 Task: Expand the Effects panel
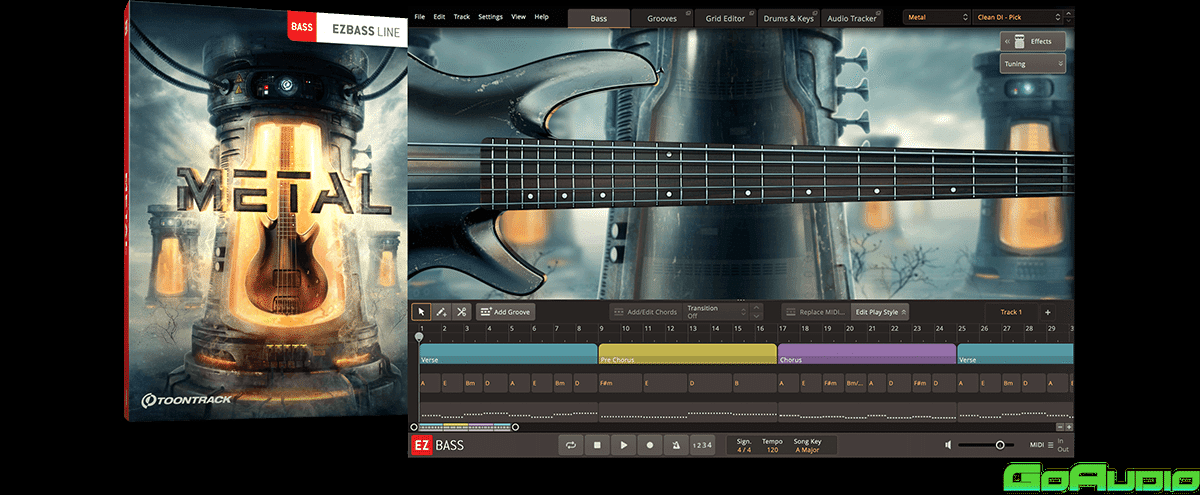pos(1032,41)
